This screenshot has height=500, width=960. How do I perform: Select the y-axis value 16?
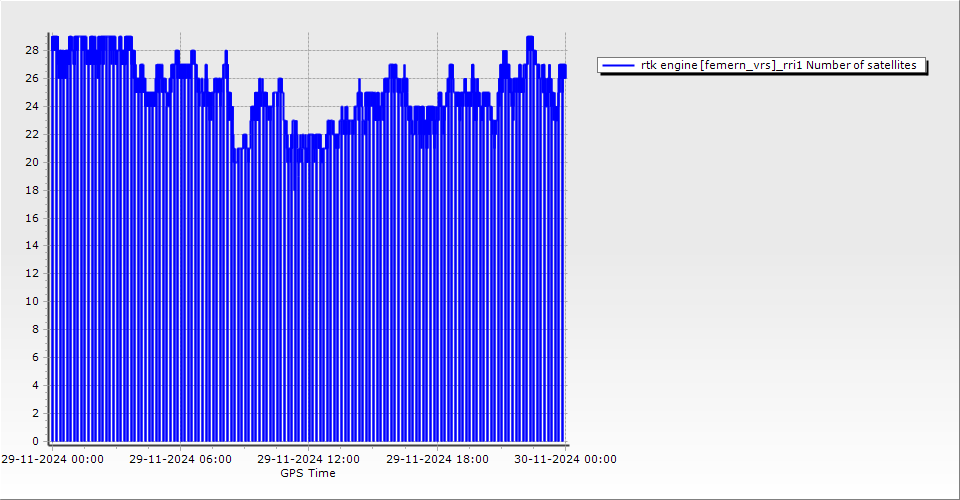pos(32,218)
